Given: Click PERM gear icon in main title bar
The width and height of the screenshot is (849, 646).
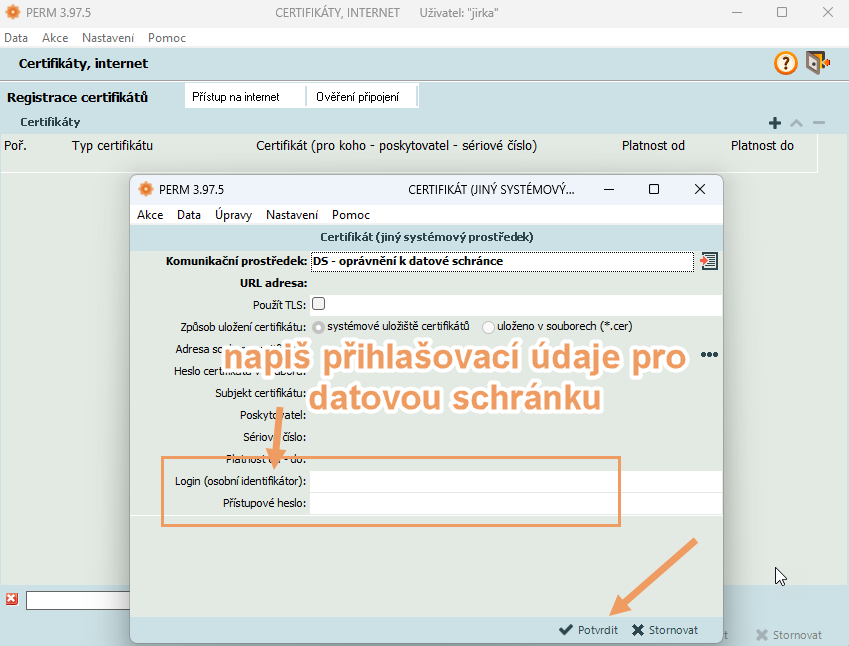Looking at the screenshot, I should 12,12.
